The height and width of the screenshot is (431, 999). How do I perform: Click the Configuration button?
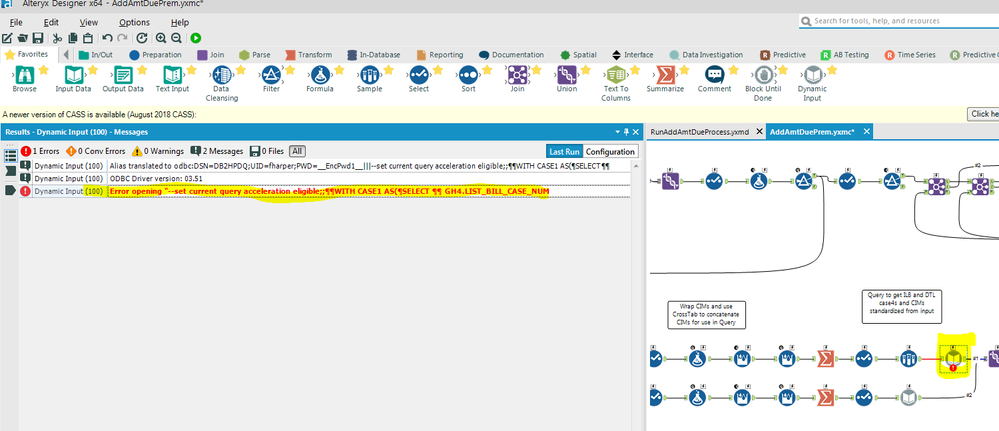[x=610, y=152]
